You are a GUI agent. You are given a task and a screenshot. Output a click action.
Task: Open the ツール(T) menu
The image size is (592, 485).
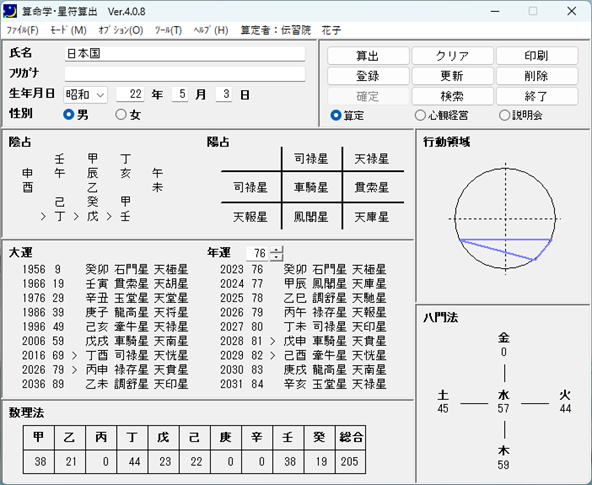[x=168, y=30]
